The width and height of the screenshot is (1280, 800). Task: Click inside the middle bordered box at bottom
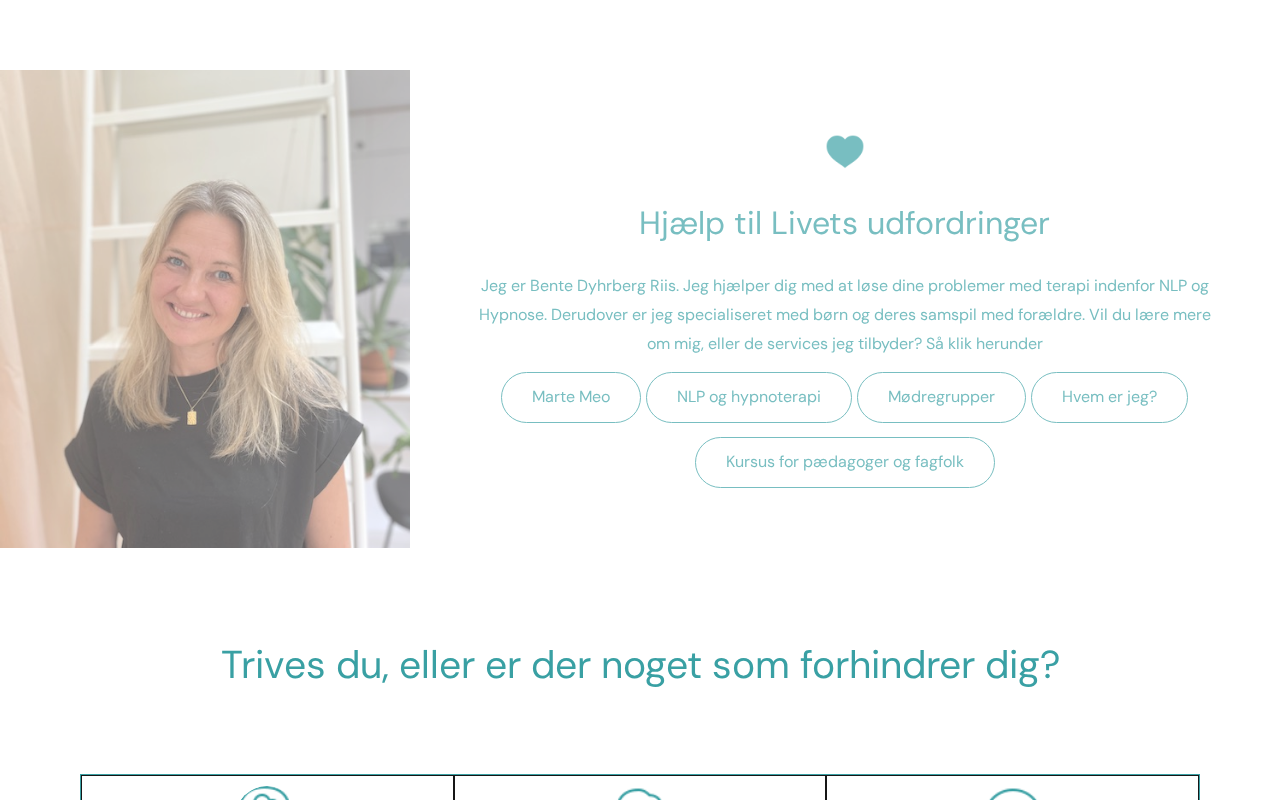[640, 788]
